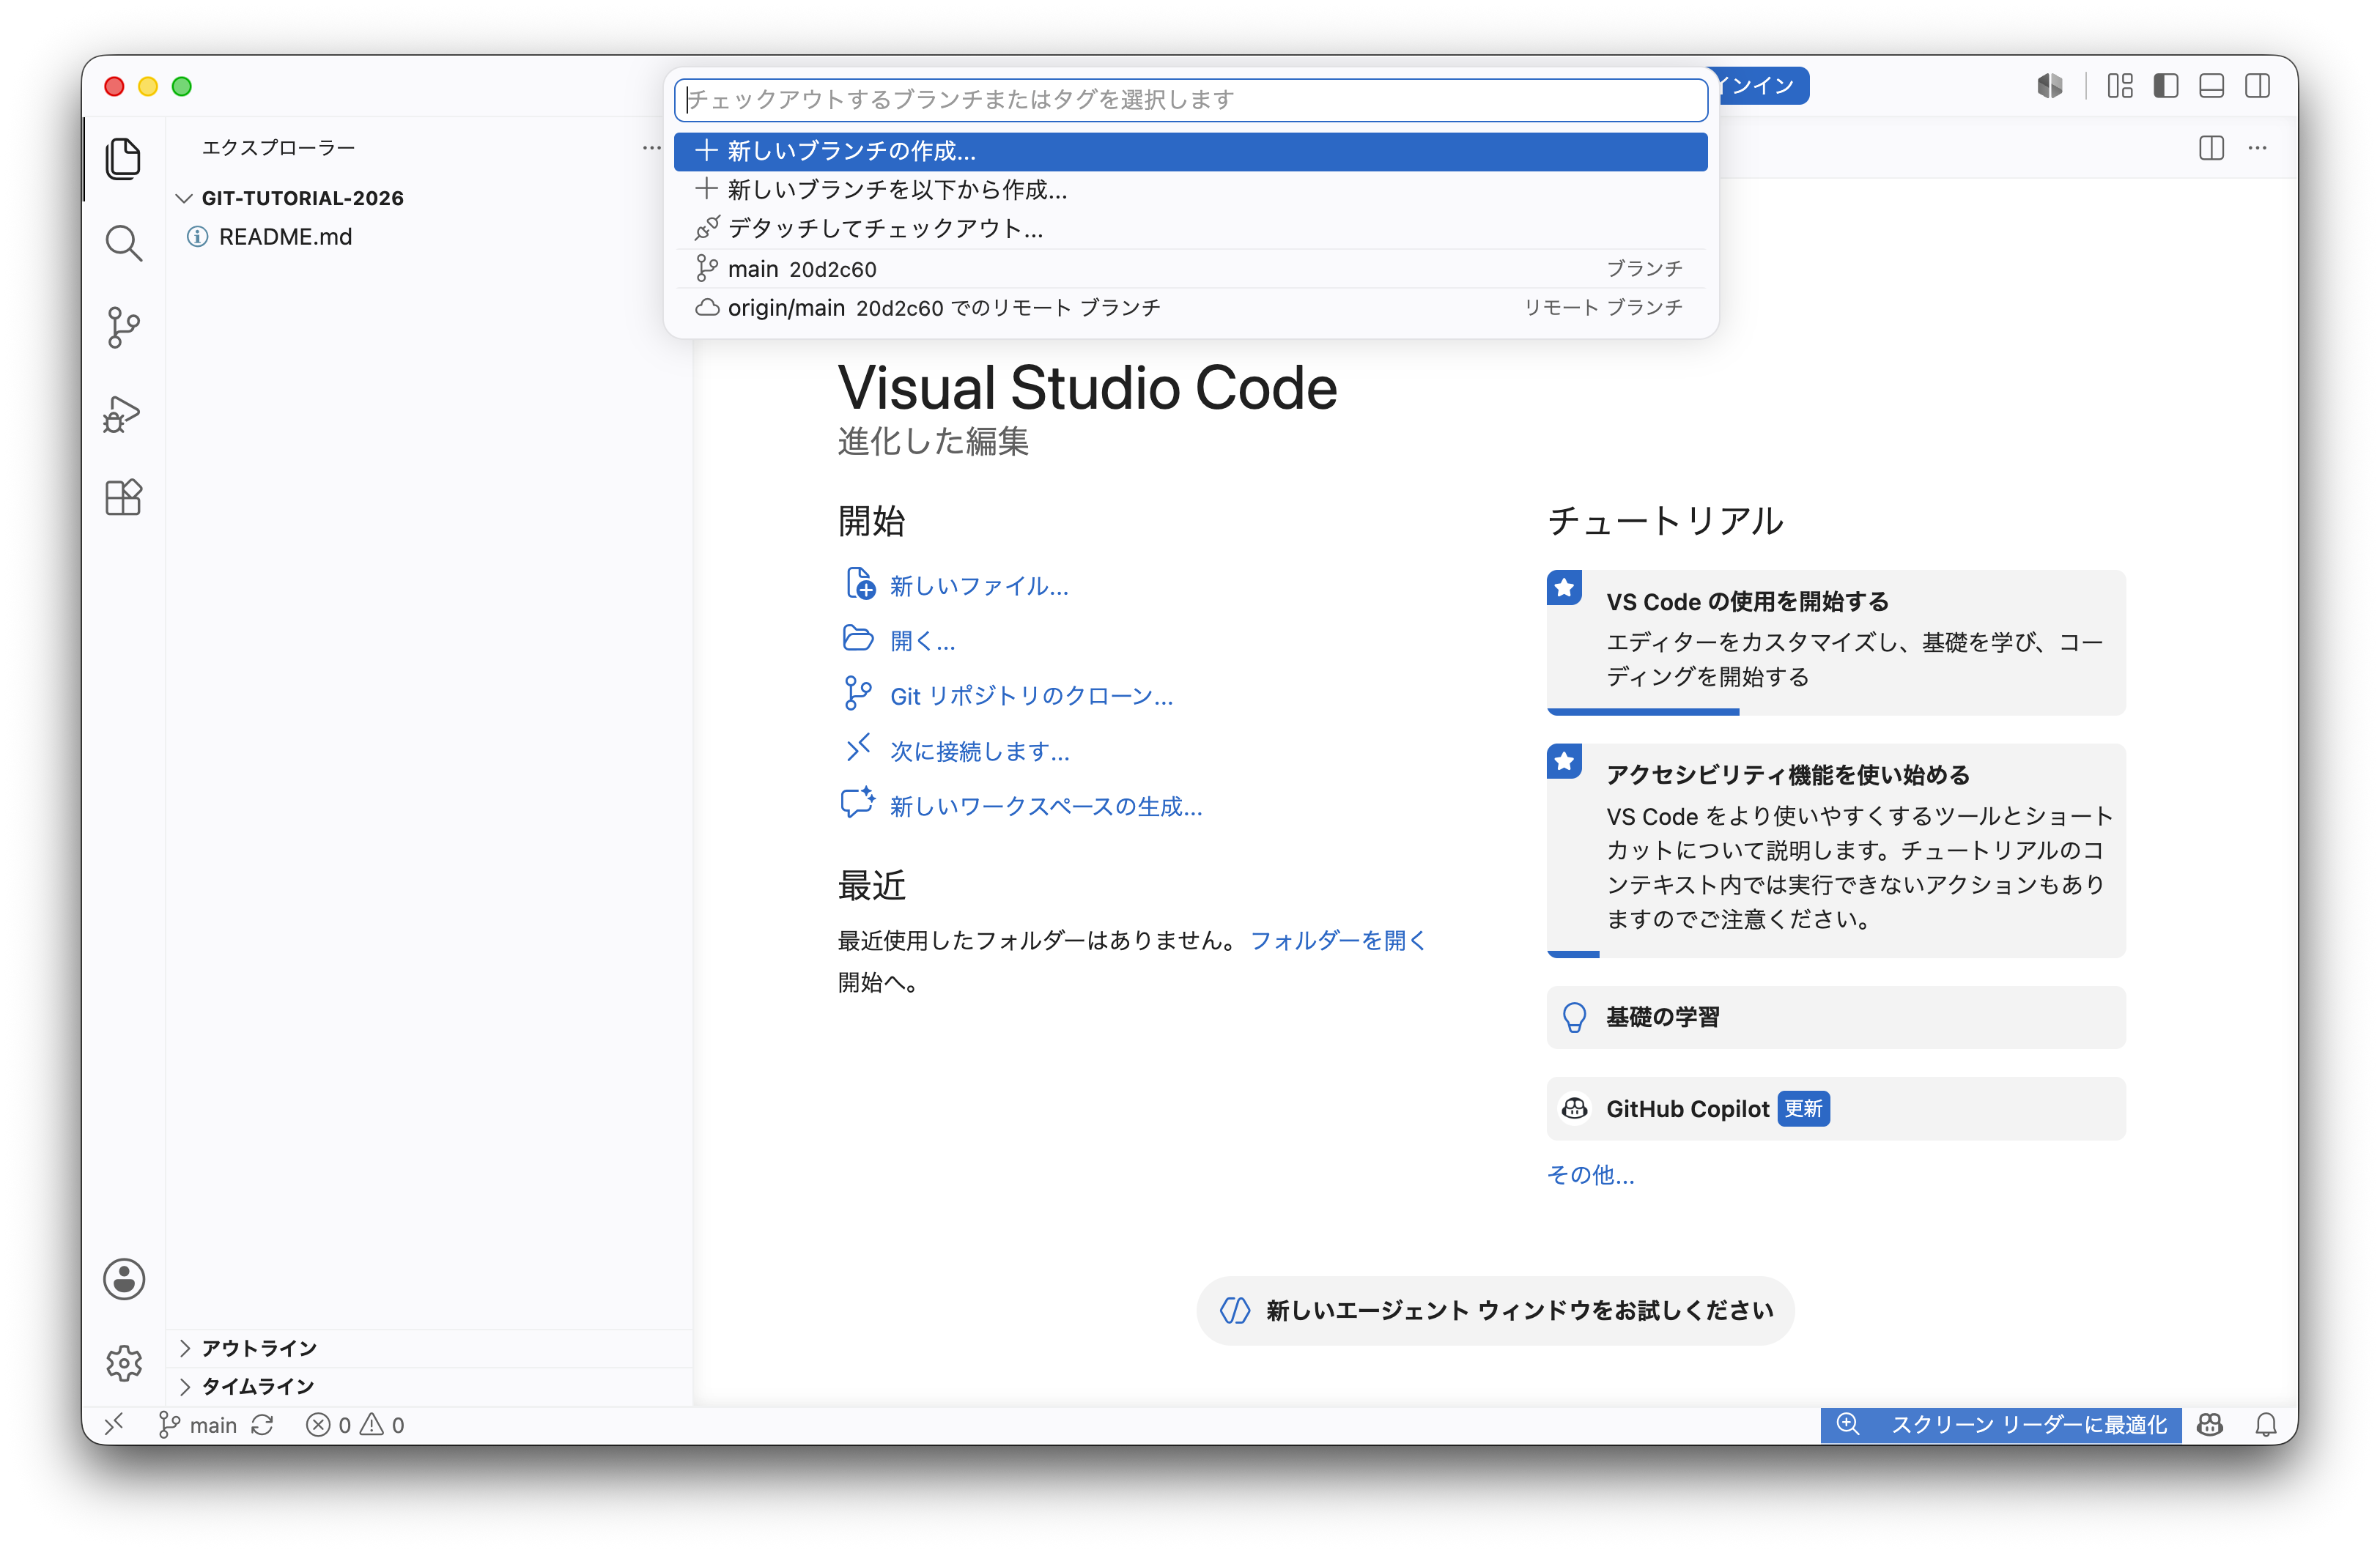The width and height of the screenshot is (2380, 1553).
Task: Open the Search view icon
Action: point(123,243)
